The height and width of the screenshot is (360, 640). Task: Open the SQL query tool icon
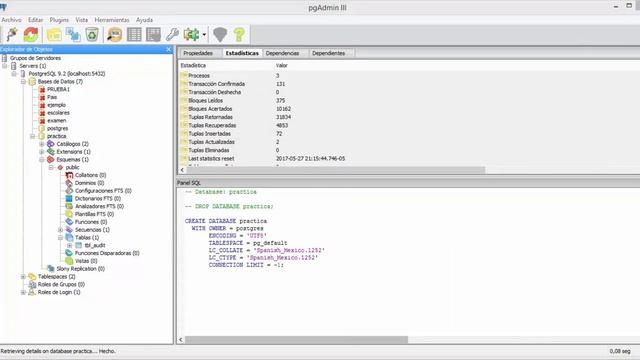point(115,35)
